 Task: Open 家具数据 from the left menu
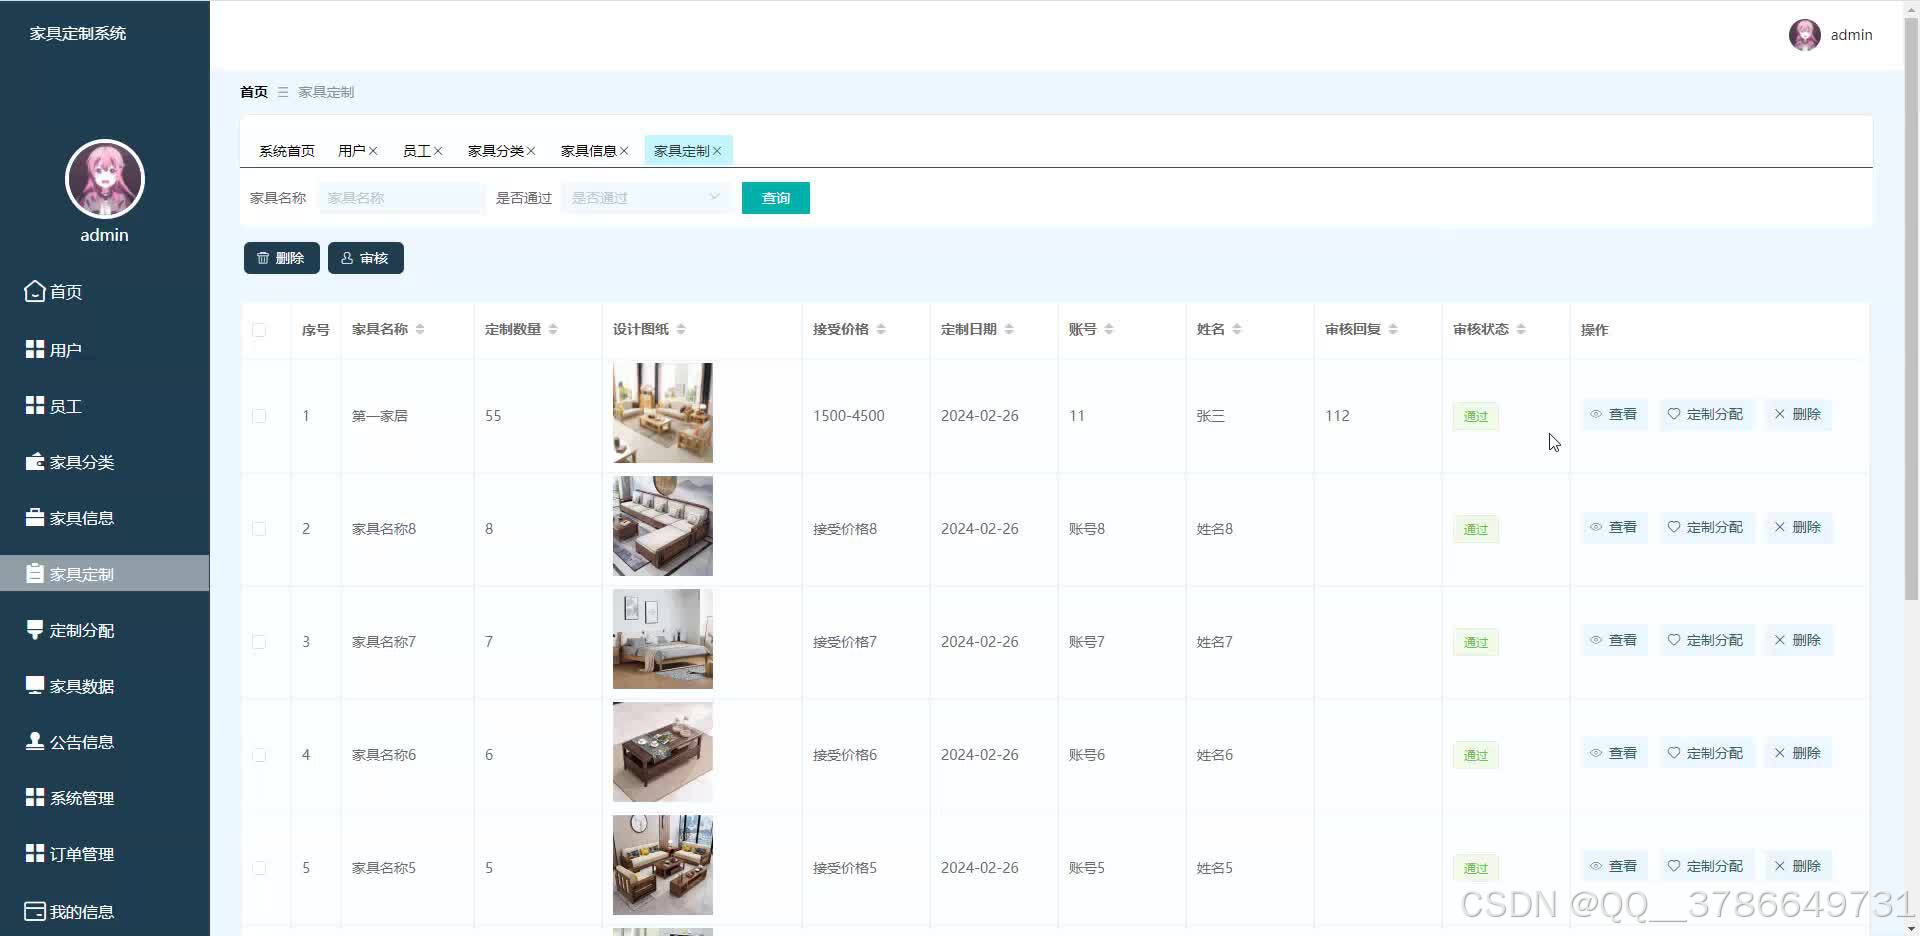click(x=82, y=685)
